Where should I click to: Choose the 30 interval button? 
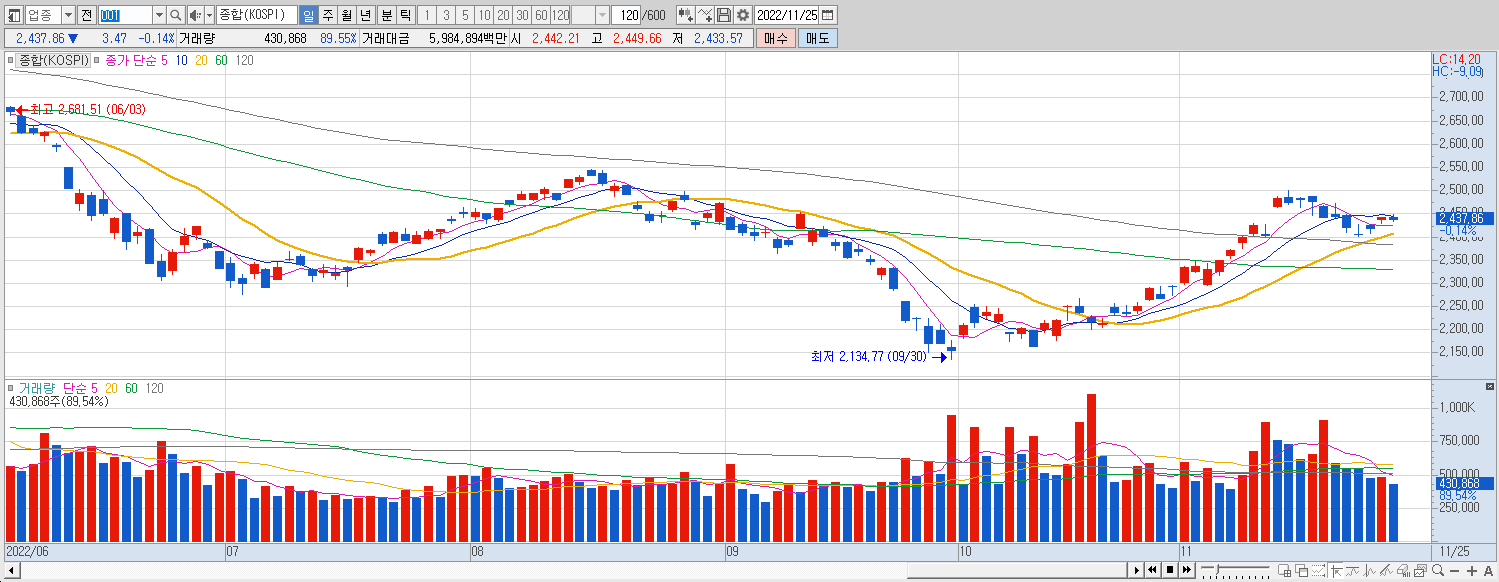[522, 15]
